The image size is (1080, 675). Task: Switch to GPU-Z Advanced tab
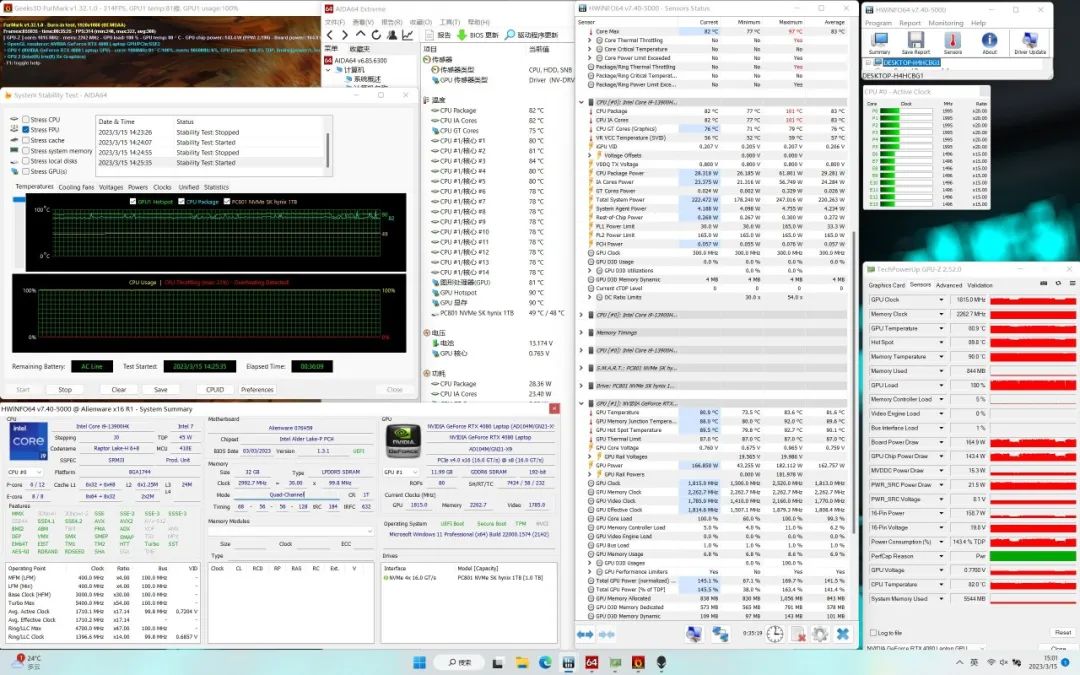tap(948, 285)
